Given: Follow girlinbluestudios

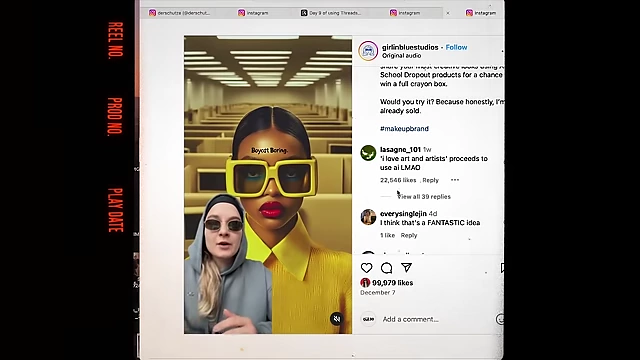Looking at the screenshot, I should 456,47.
